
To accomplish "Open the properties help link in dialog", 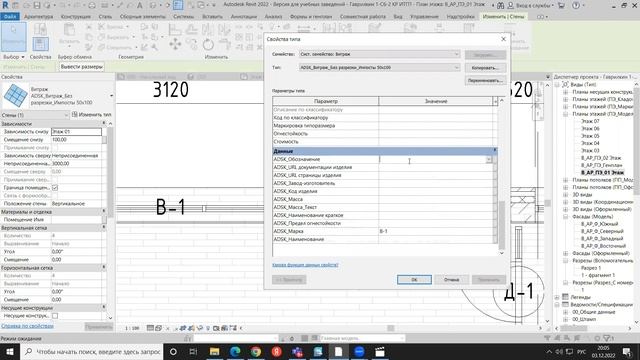I will pos(305,265).
